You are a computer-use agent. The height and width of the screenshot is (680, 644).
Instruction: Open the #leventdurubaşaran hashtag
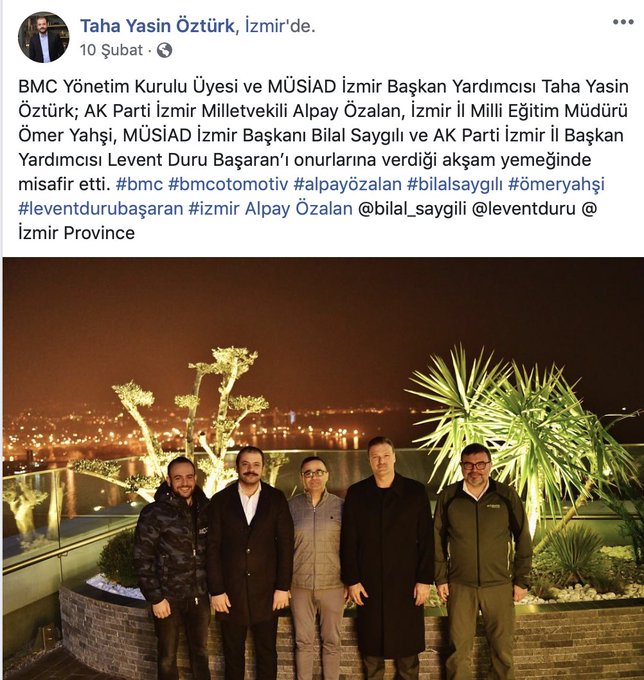click(101, 209)
